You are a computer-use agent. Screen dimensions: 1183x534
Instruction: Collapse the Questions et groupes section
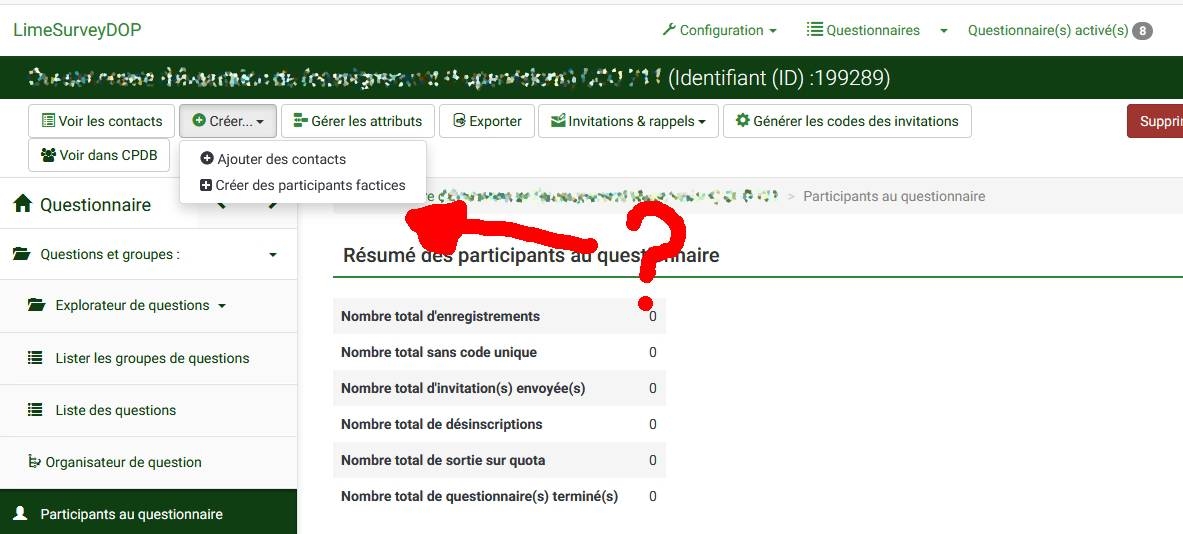(273, 255)
